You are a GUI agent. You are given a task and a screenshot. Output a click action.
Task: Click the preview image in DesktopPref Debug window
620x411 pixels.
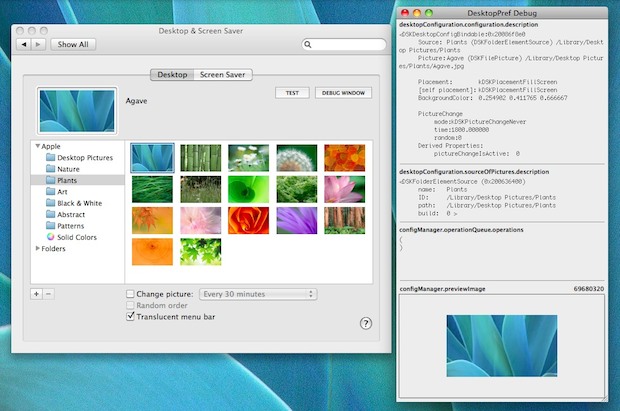502,346
